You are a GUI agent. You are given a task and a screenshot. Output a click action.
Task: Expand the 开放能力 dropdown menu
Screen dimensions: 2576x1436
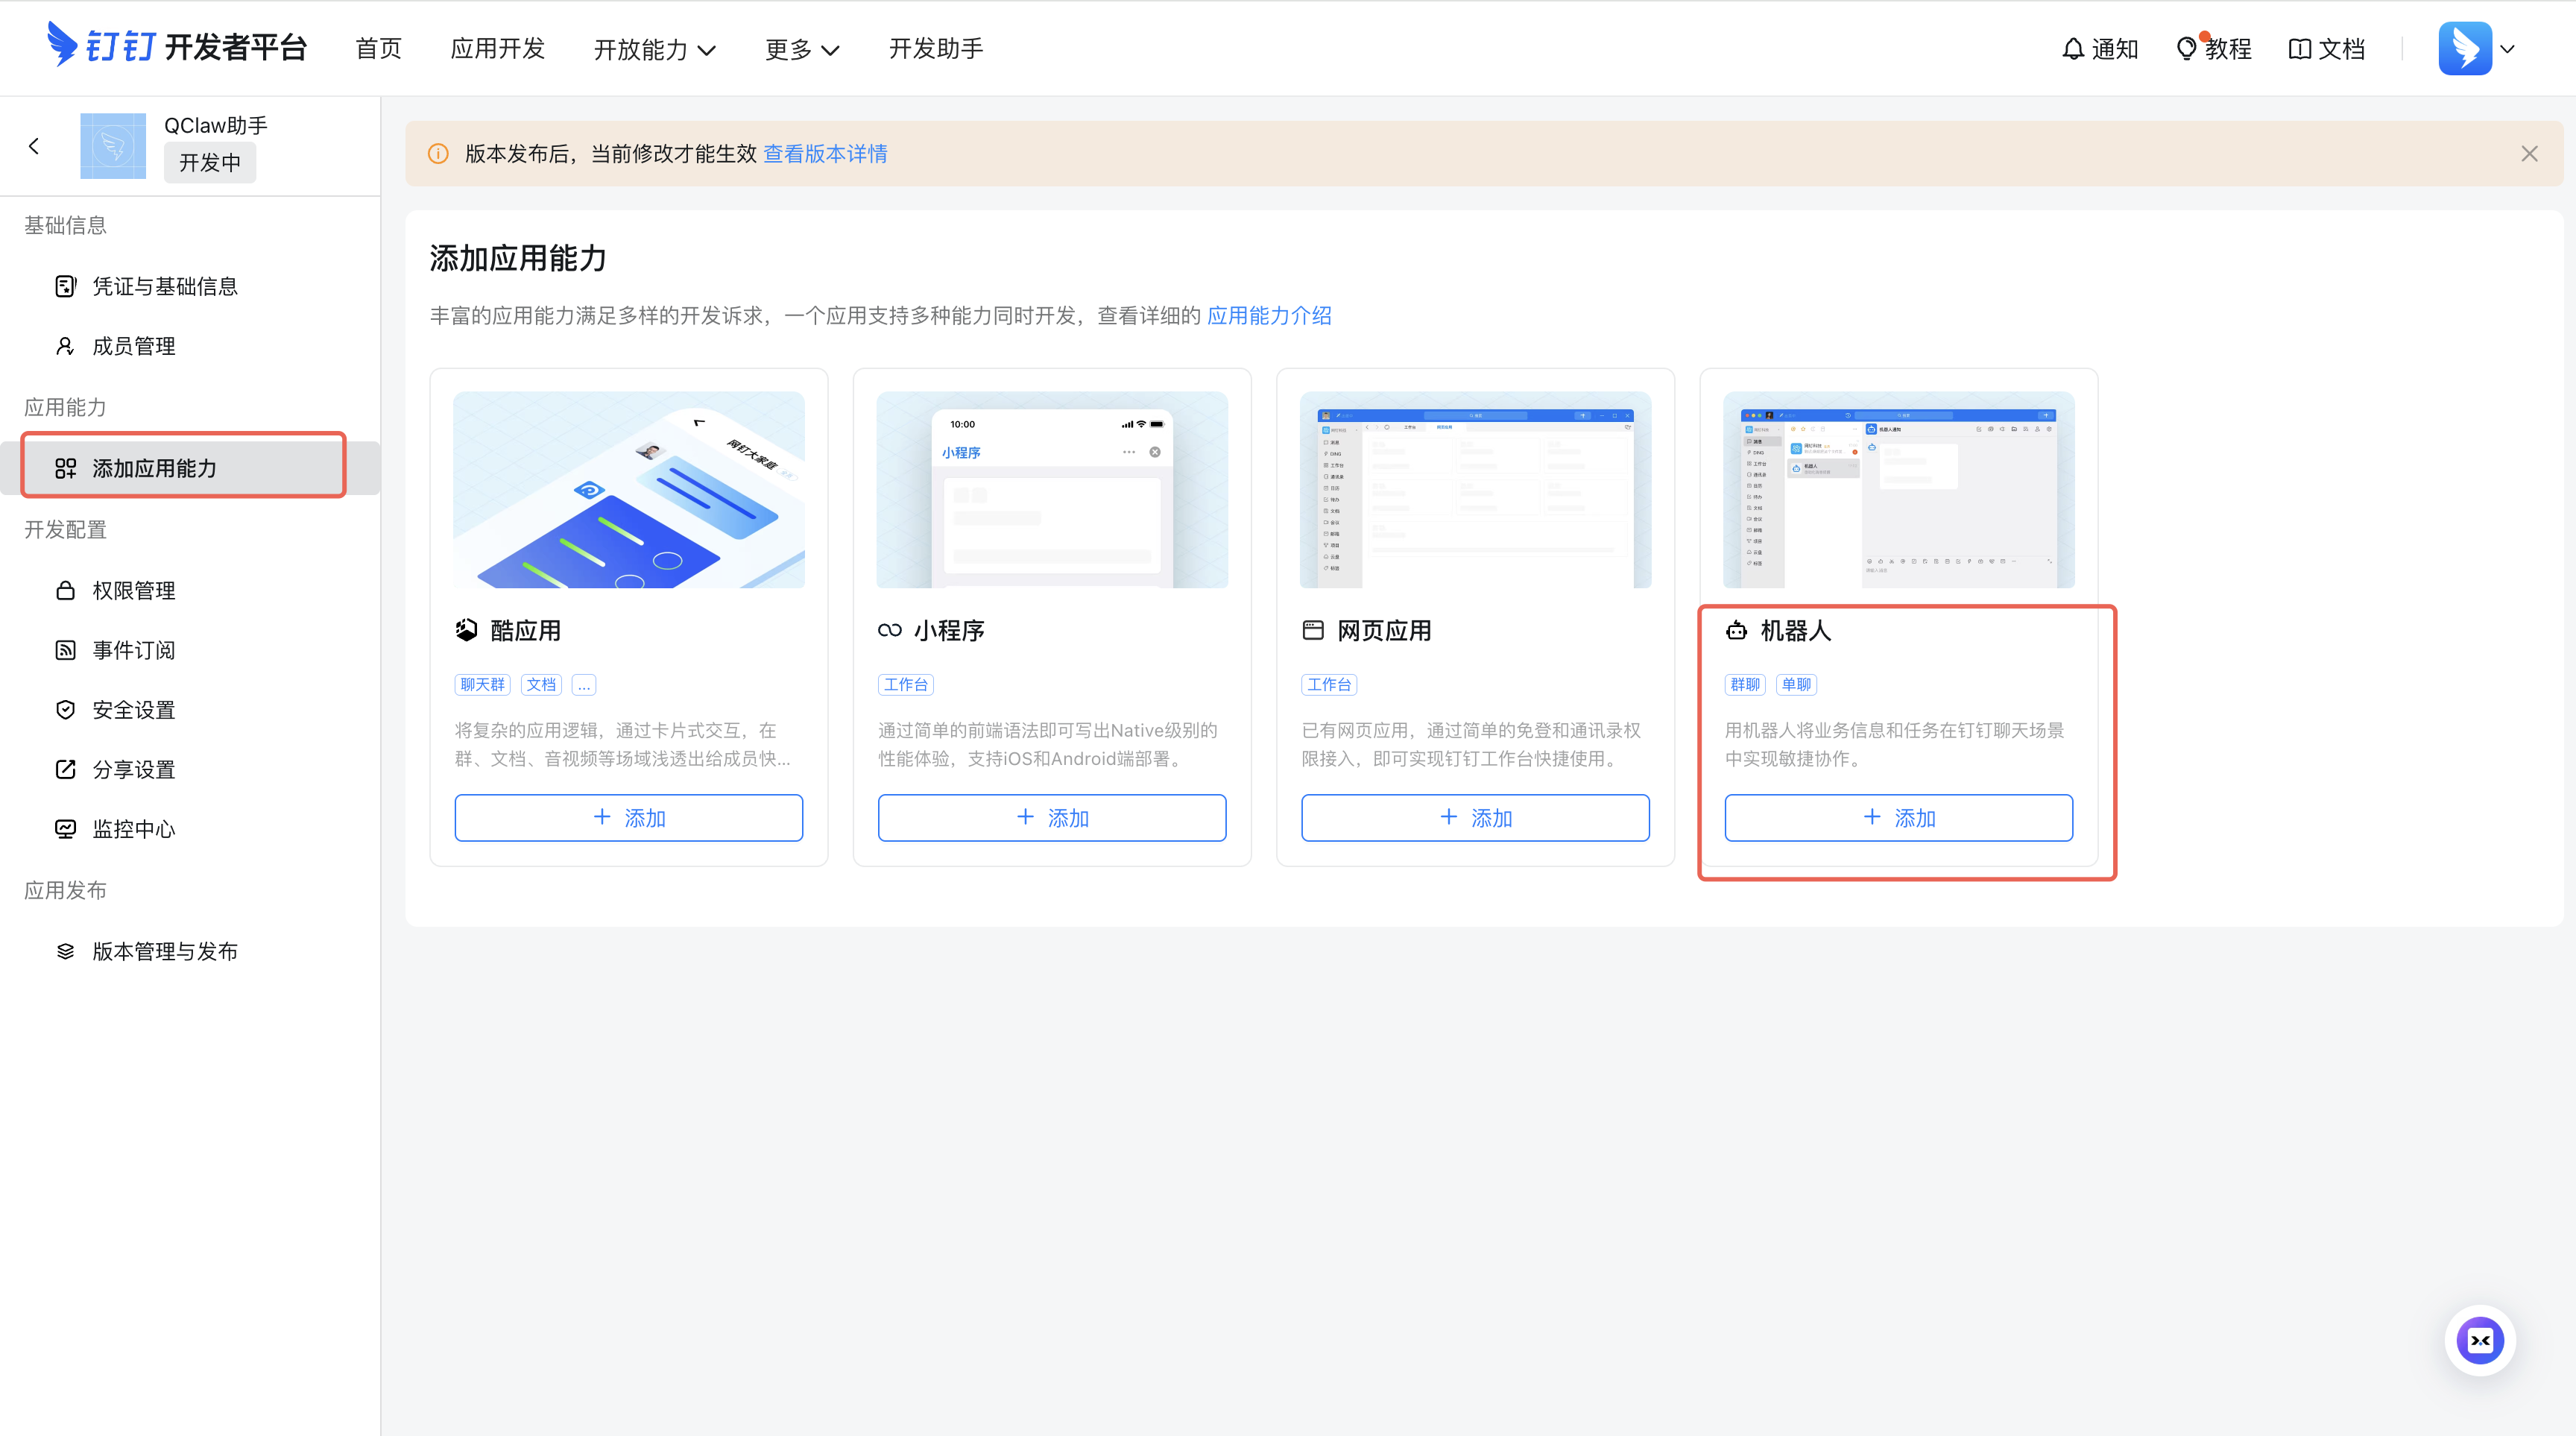pyautogui.click(x=654, y=49)
